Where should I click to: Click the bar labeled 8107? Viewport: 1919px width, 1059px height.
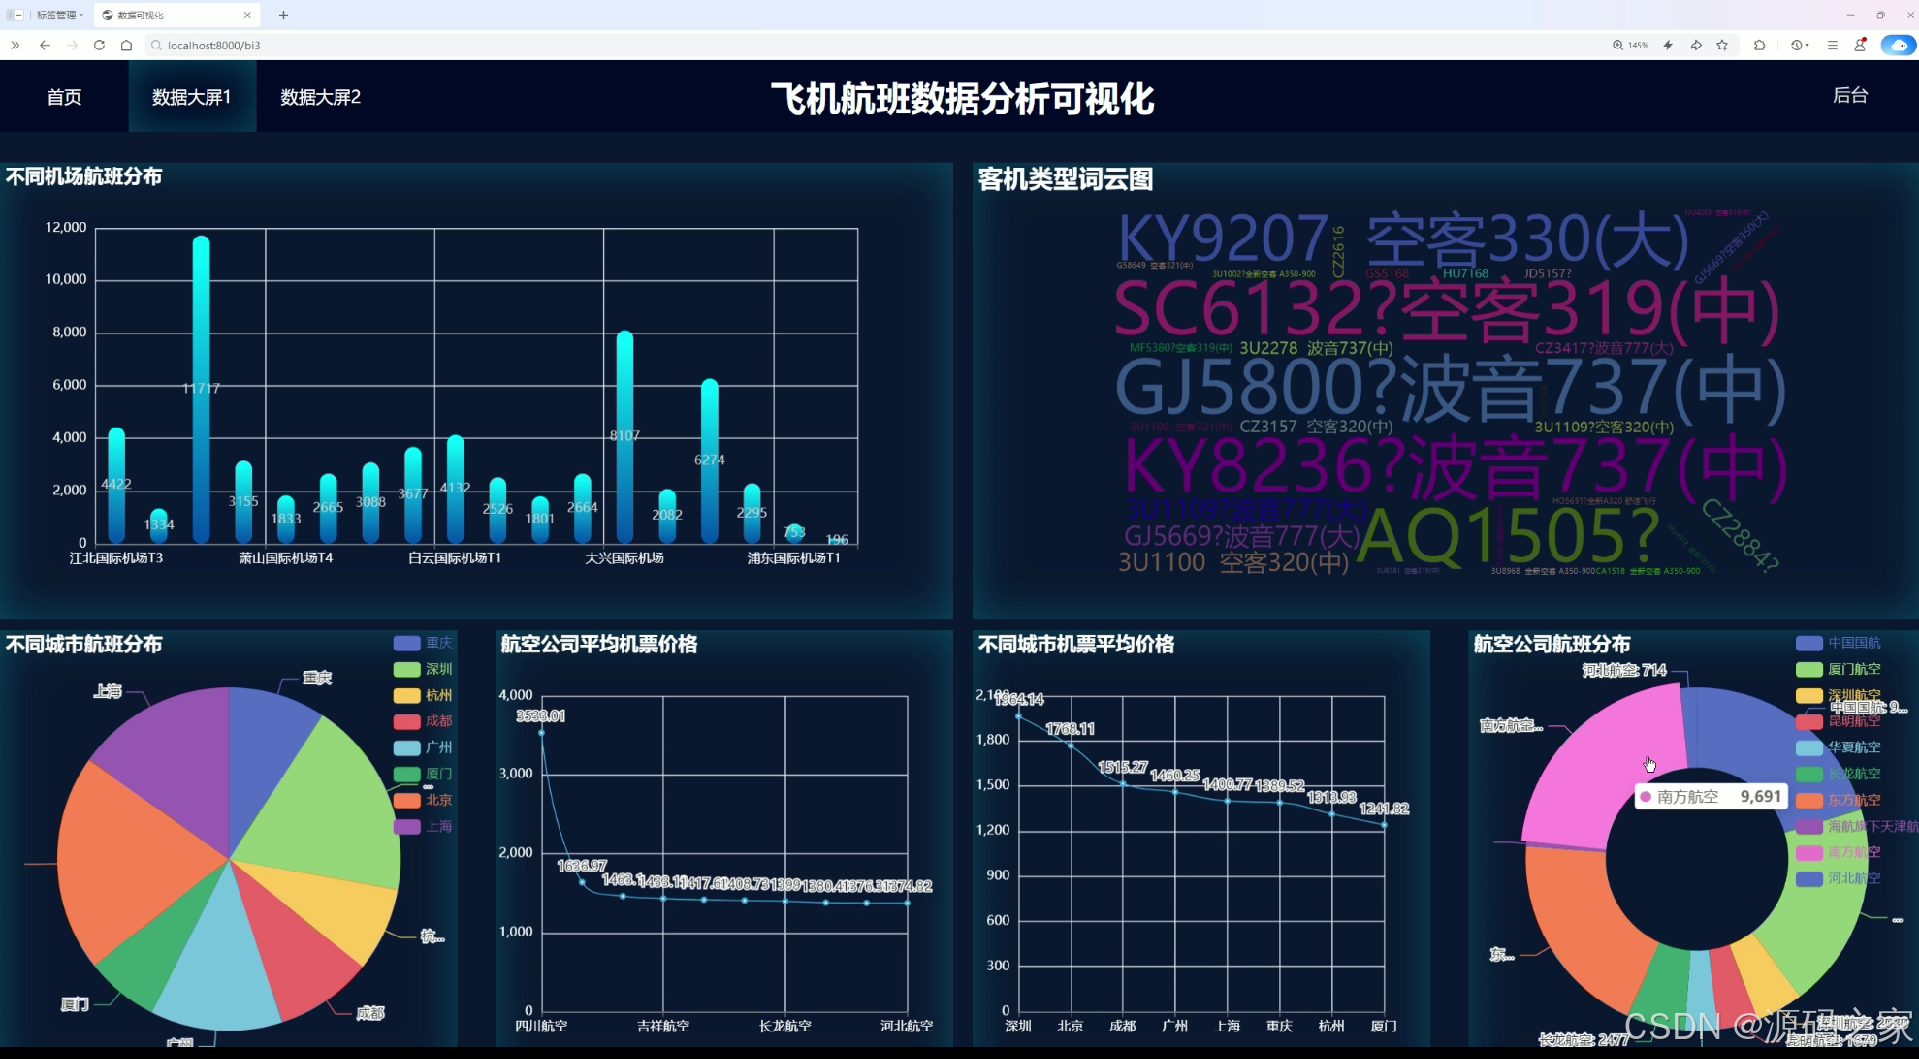[x=625, y=437]
